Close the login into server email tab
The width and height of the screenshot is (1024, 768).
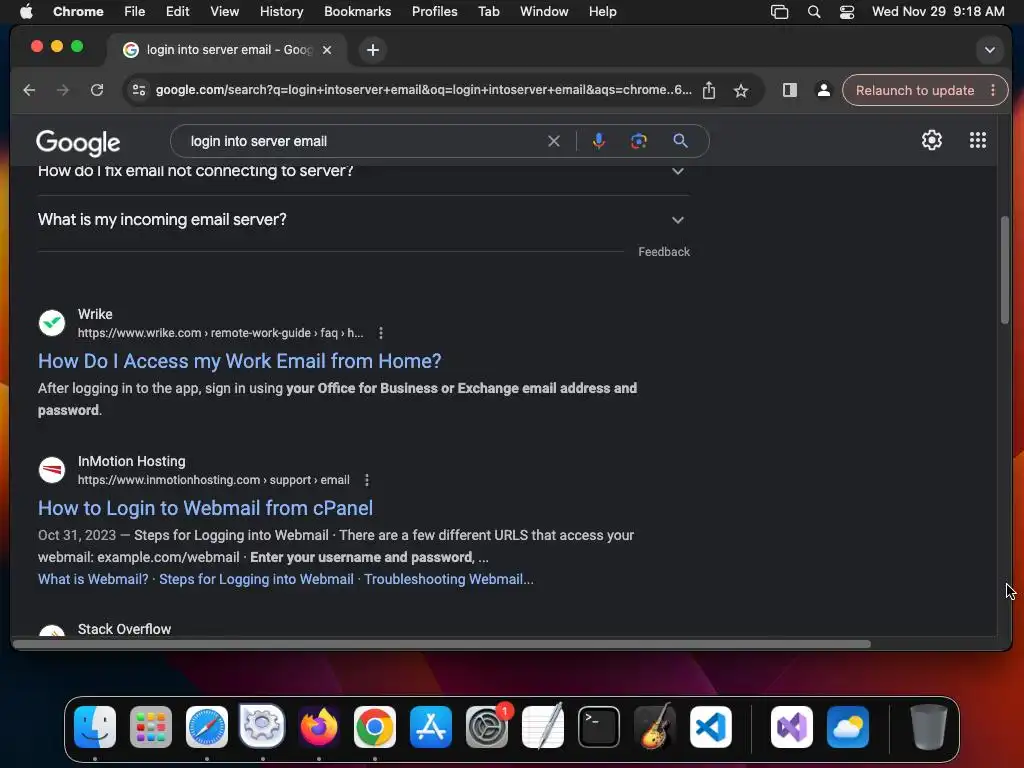point(327,50)
